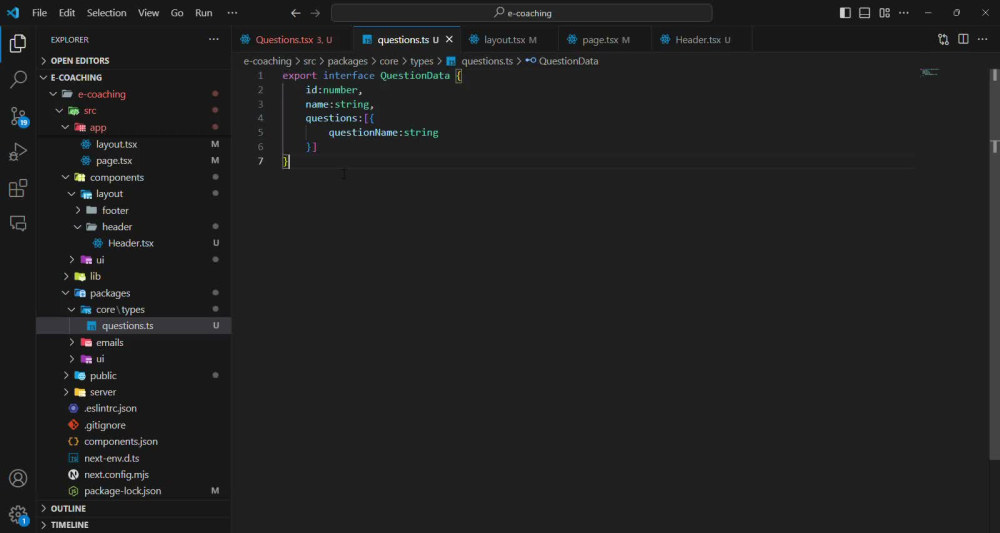
Task: Switch to the page.tsx tab
Action: pyautogui.click(x=605, y=40)
